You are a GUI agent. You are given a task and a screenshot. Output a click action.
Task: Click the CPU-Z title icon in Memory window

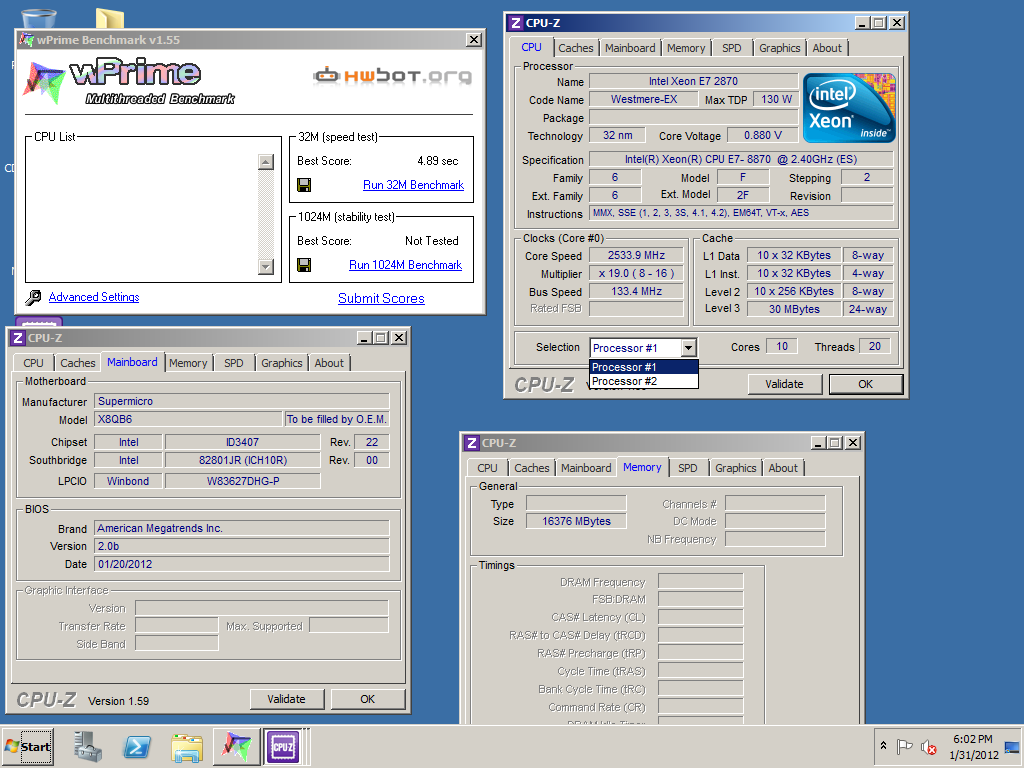click(472, 443)
